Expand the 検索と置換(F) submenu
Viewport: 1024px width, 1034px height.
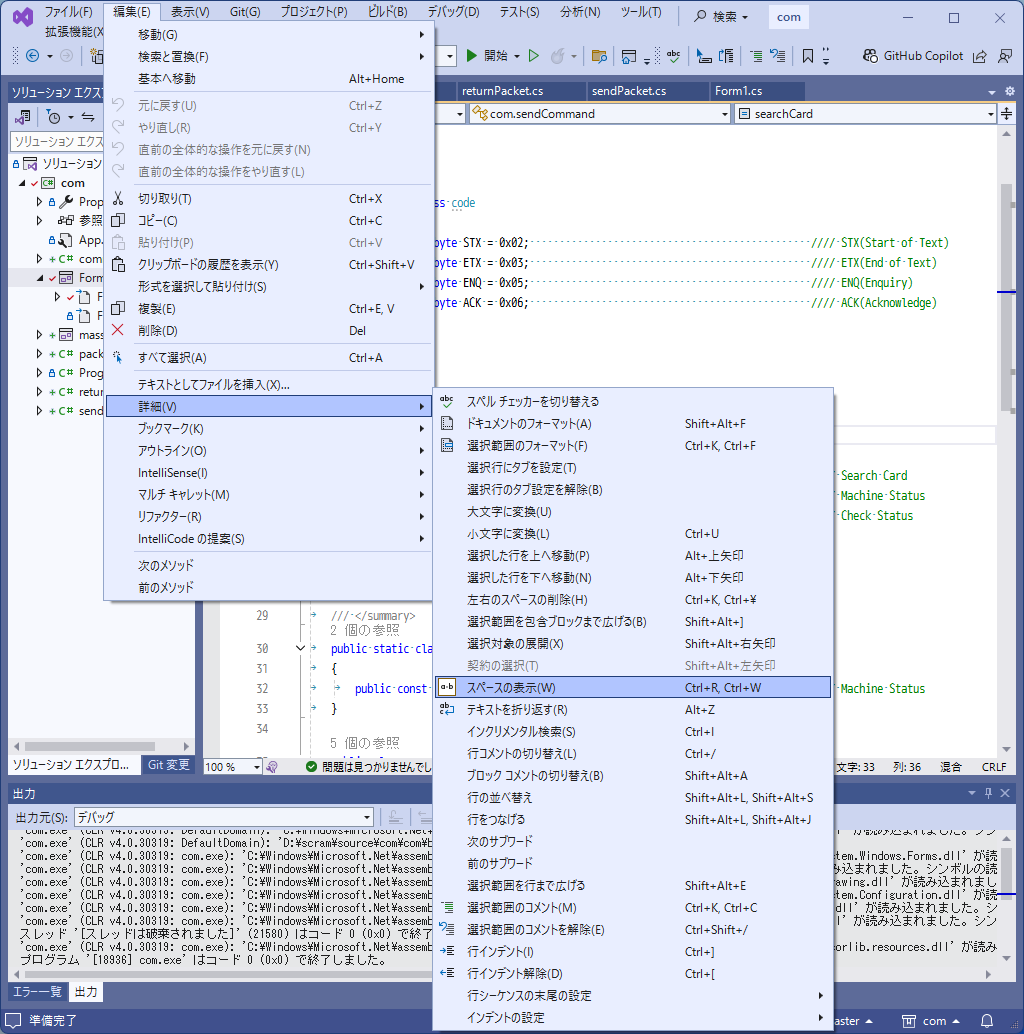pos(269,57)
